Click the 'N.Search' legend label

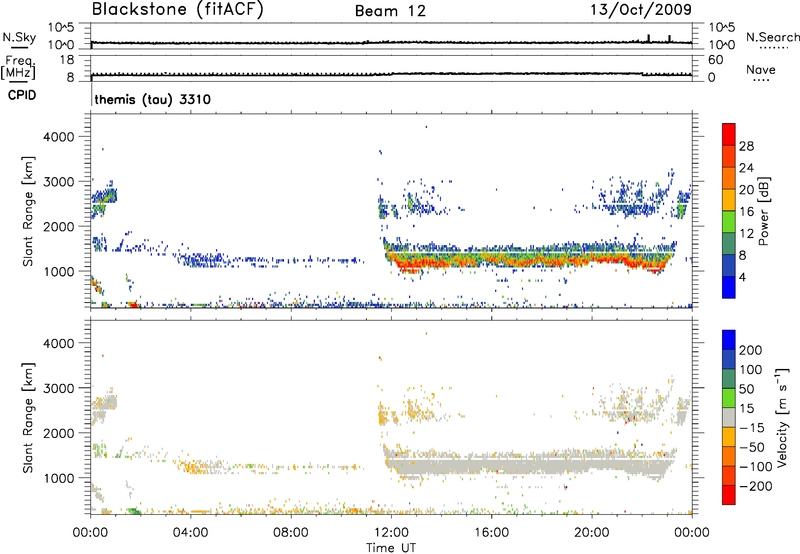[772, 37]
